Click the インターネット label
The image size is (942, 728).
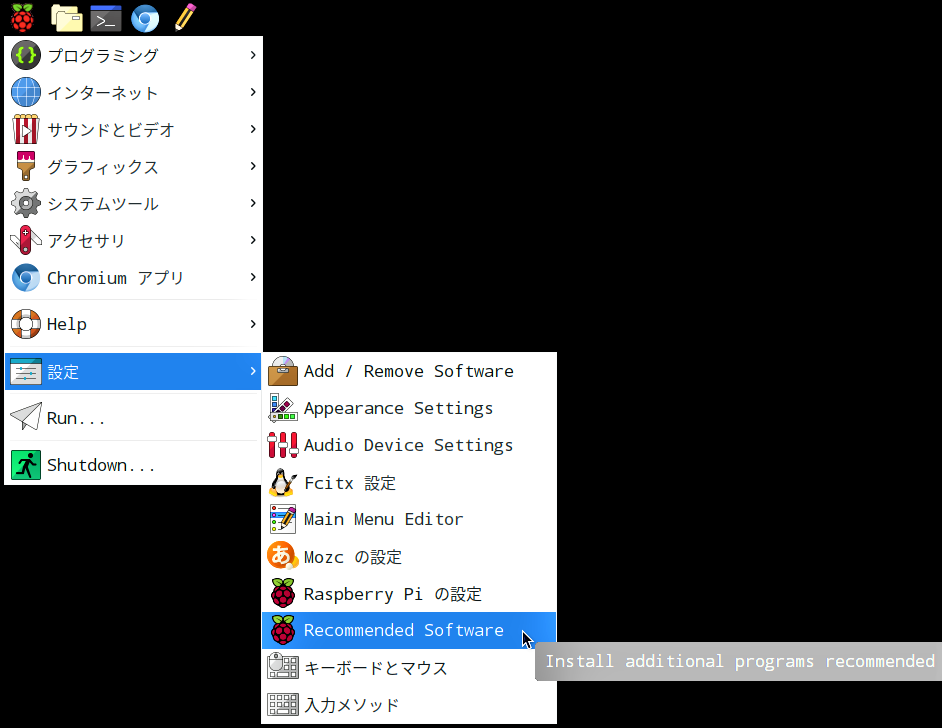(103, 93)
